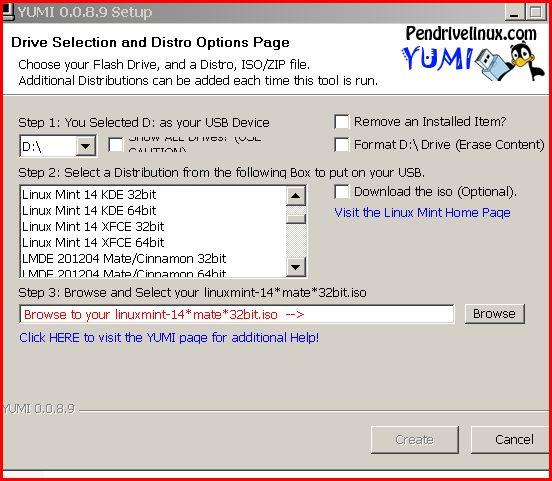Click the ISO path input field
552x481 pixels.
tap(237, 314)
